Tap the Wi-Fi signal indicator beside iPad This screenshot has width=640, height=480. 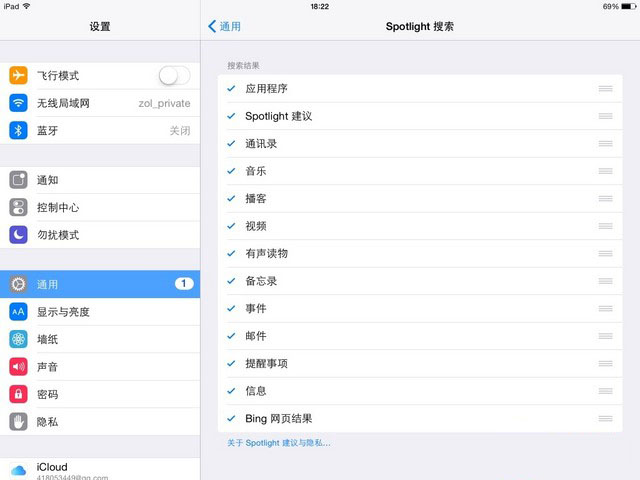(x=27, y=6)
